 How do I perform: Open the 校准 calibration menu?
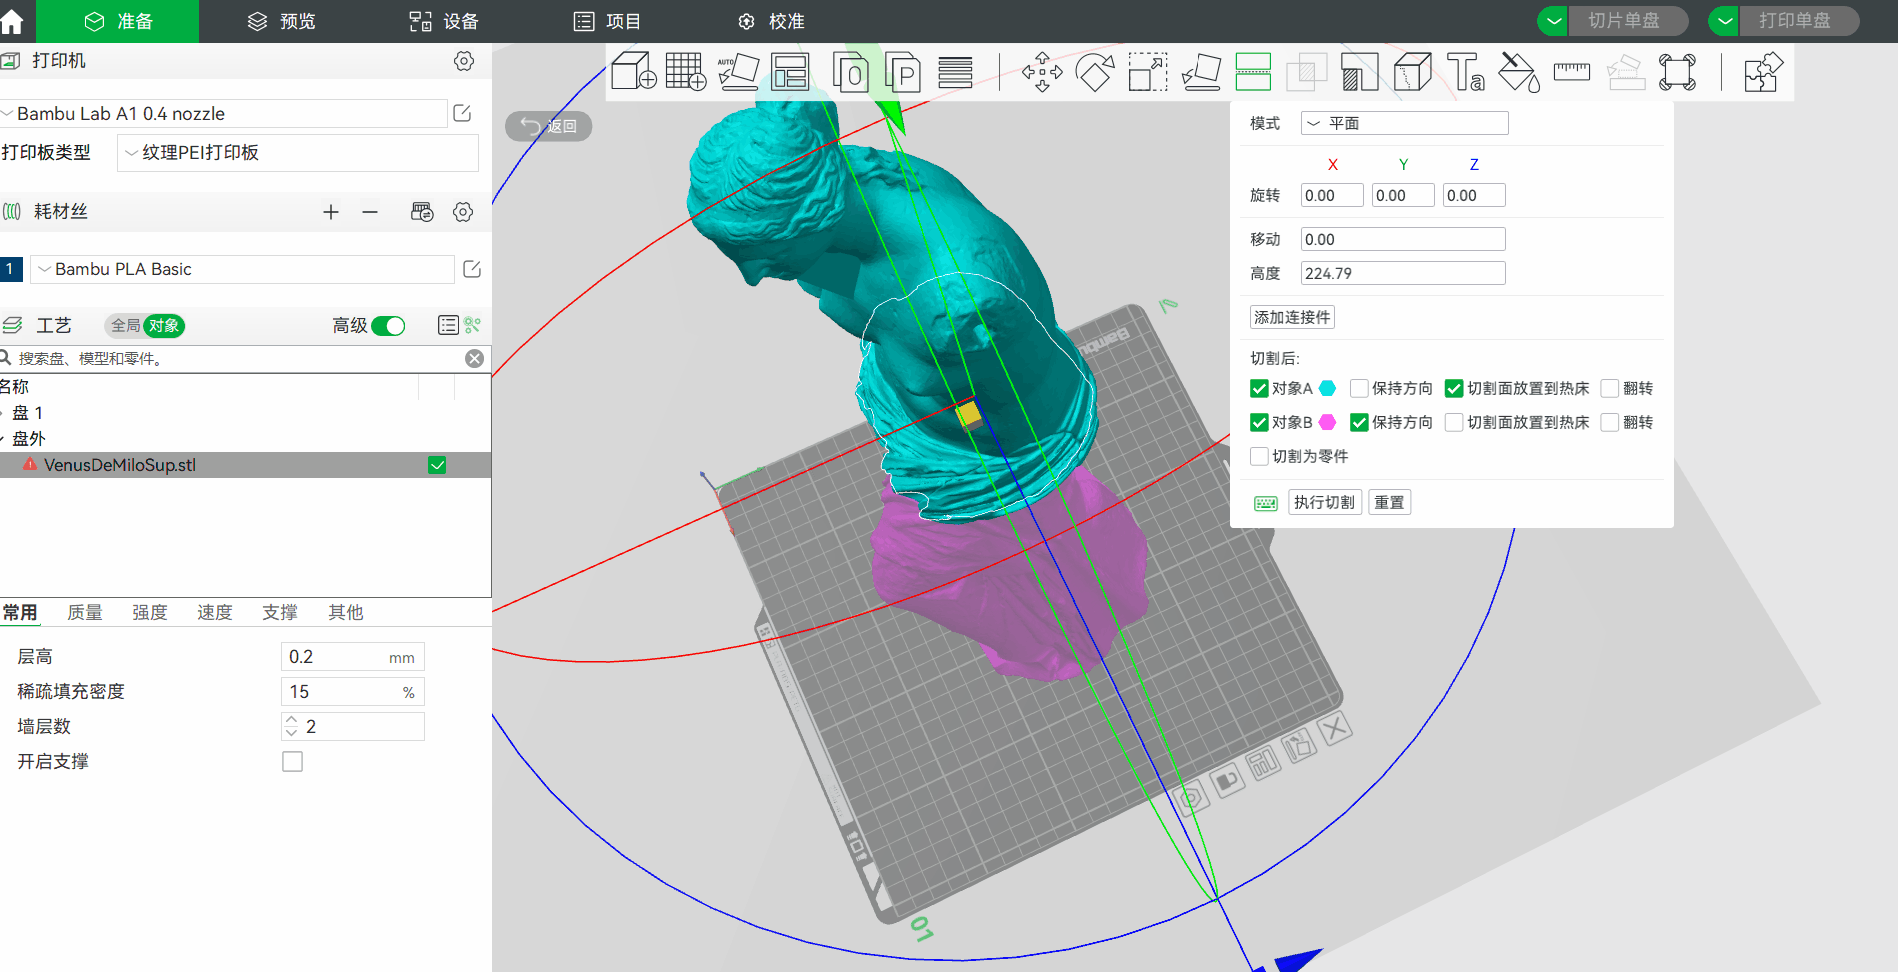pos(771,22)
